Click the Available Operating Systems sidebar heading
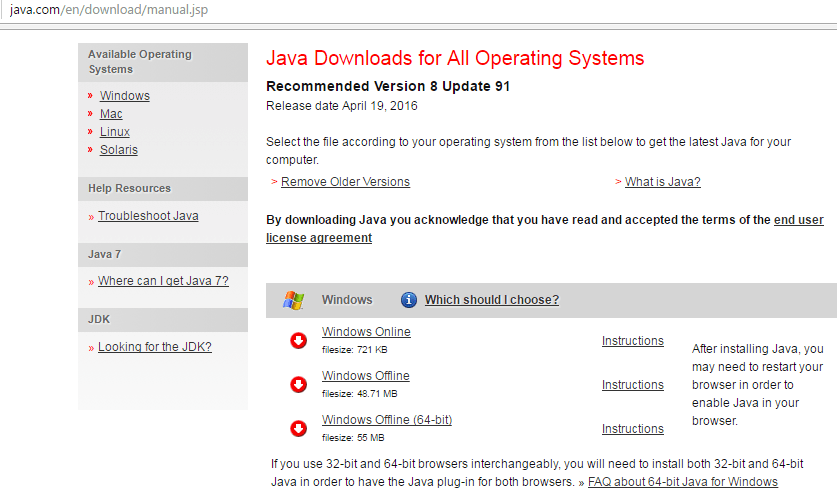Image resolution: width=839 pixels, height=493 pixels. click(163, 62)
